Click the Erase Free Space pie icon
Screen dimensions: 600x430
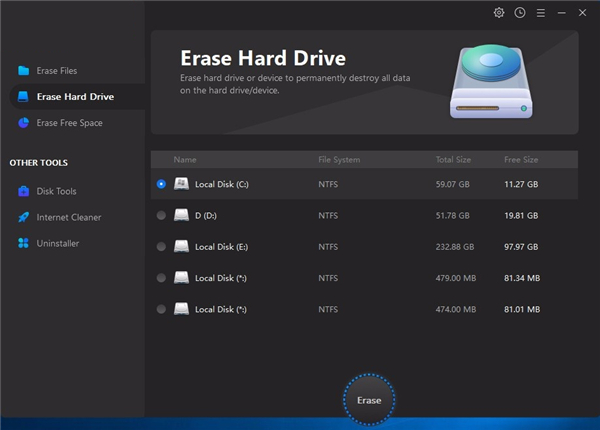(x=23, y=123)
